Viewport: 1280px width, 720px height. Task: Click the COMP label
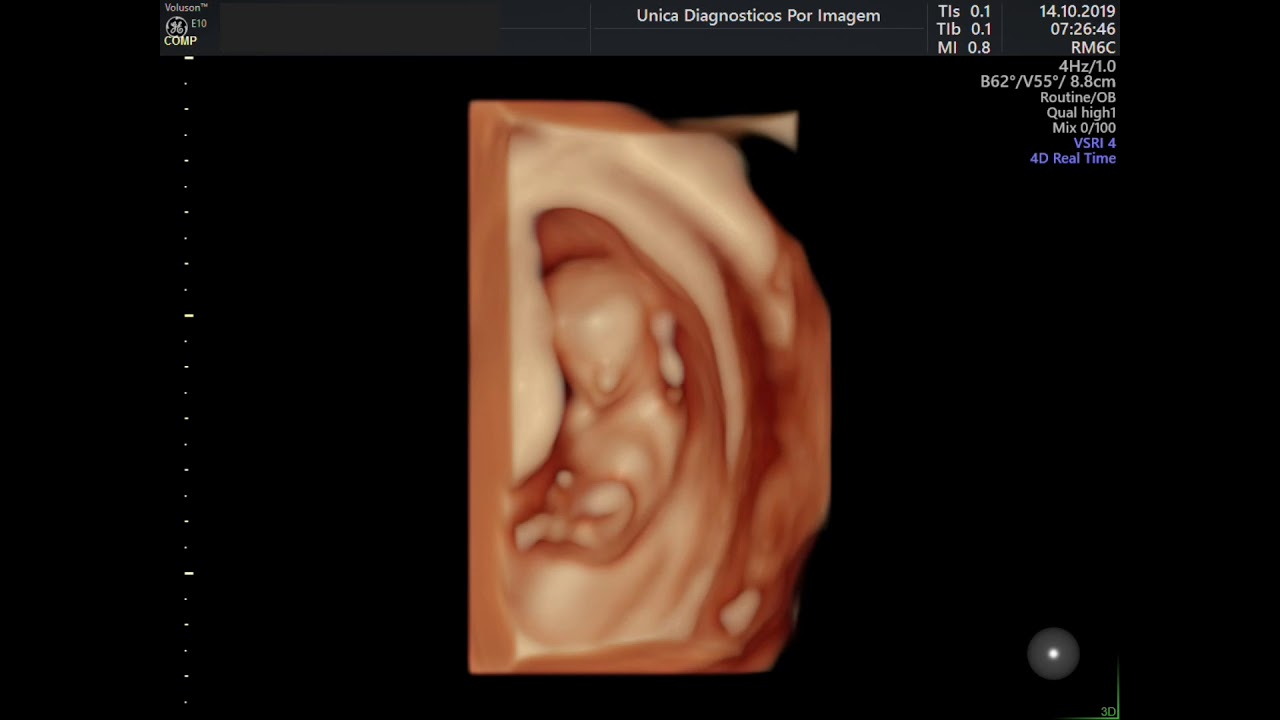pyautogui.click(x=181, y=41)
